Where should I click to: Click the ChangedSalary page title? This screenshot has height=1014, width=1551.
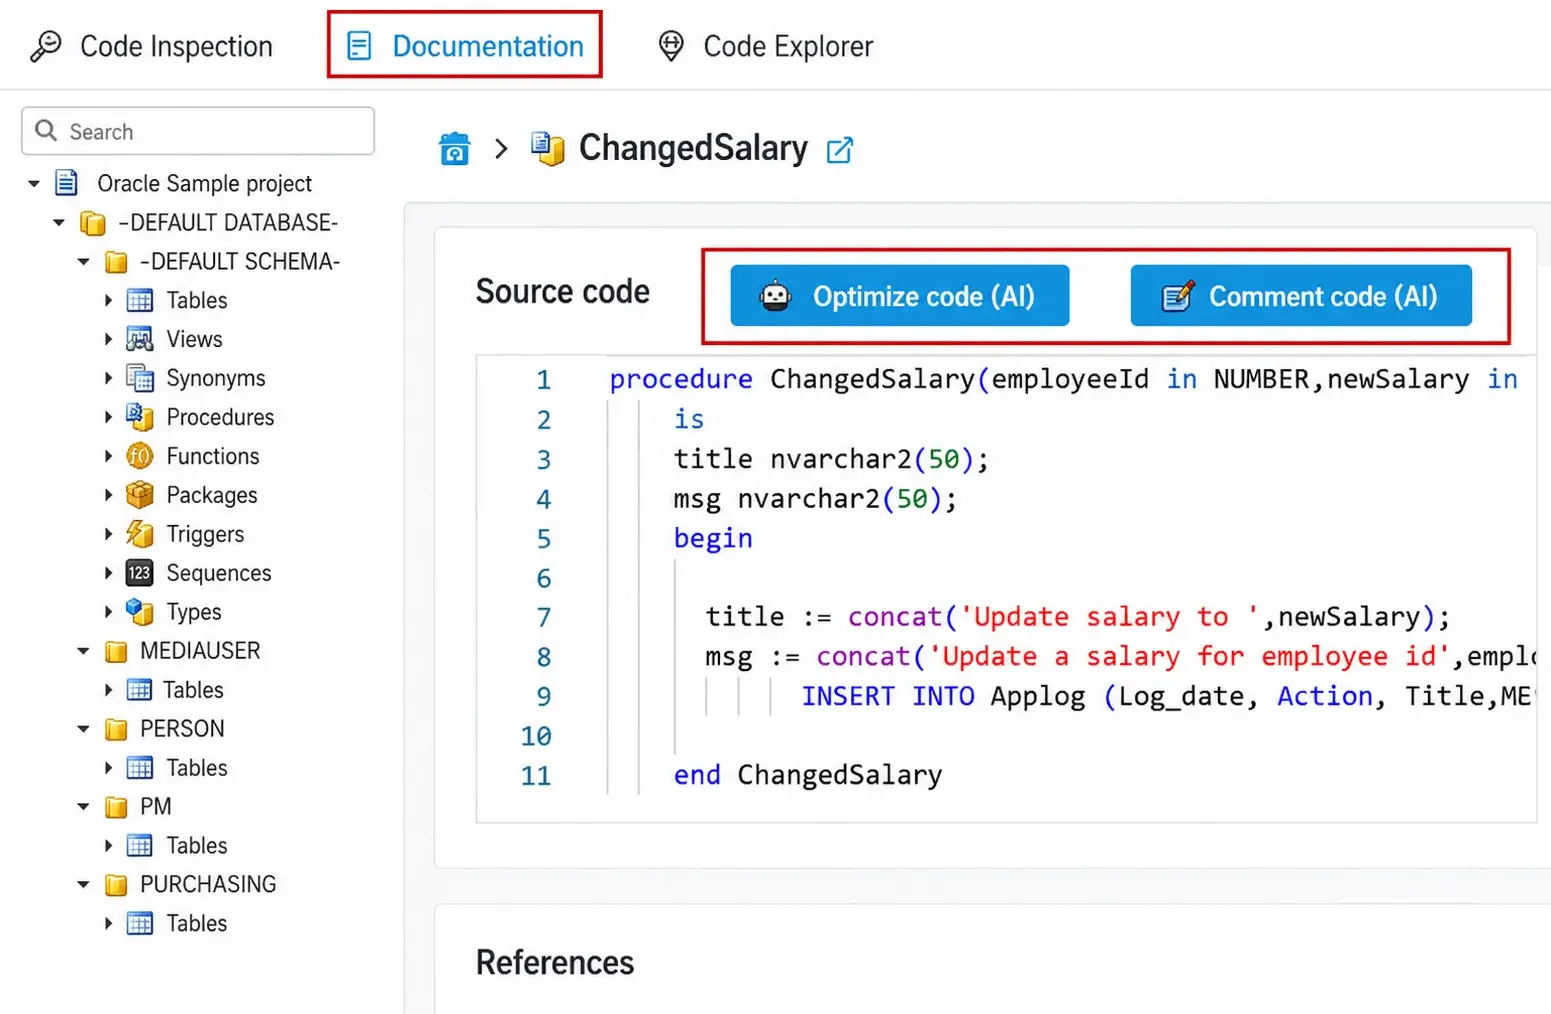coord(693,148)
